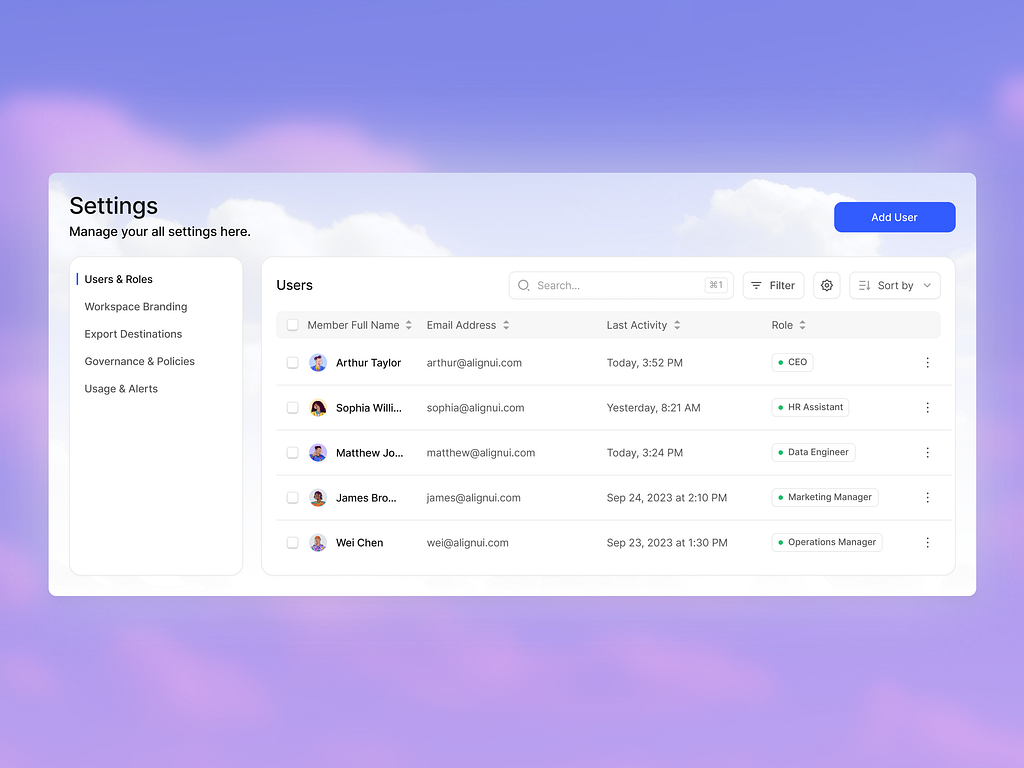Check the checkbox on Arthur Taylor's row
The height and width of the screenshot is (768, 1024).
click(292, 363)
